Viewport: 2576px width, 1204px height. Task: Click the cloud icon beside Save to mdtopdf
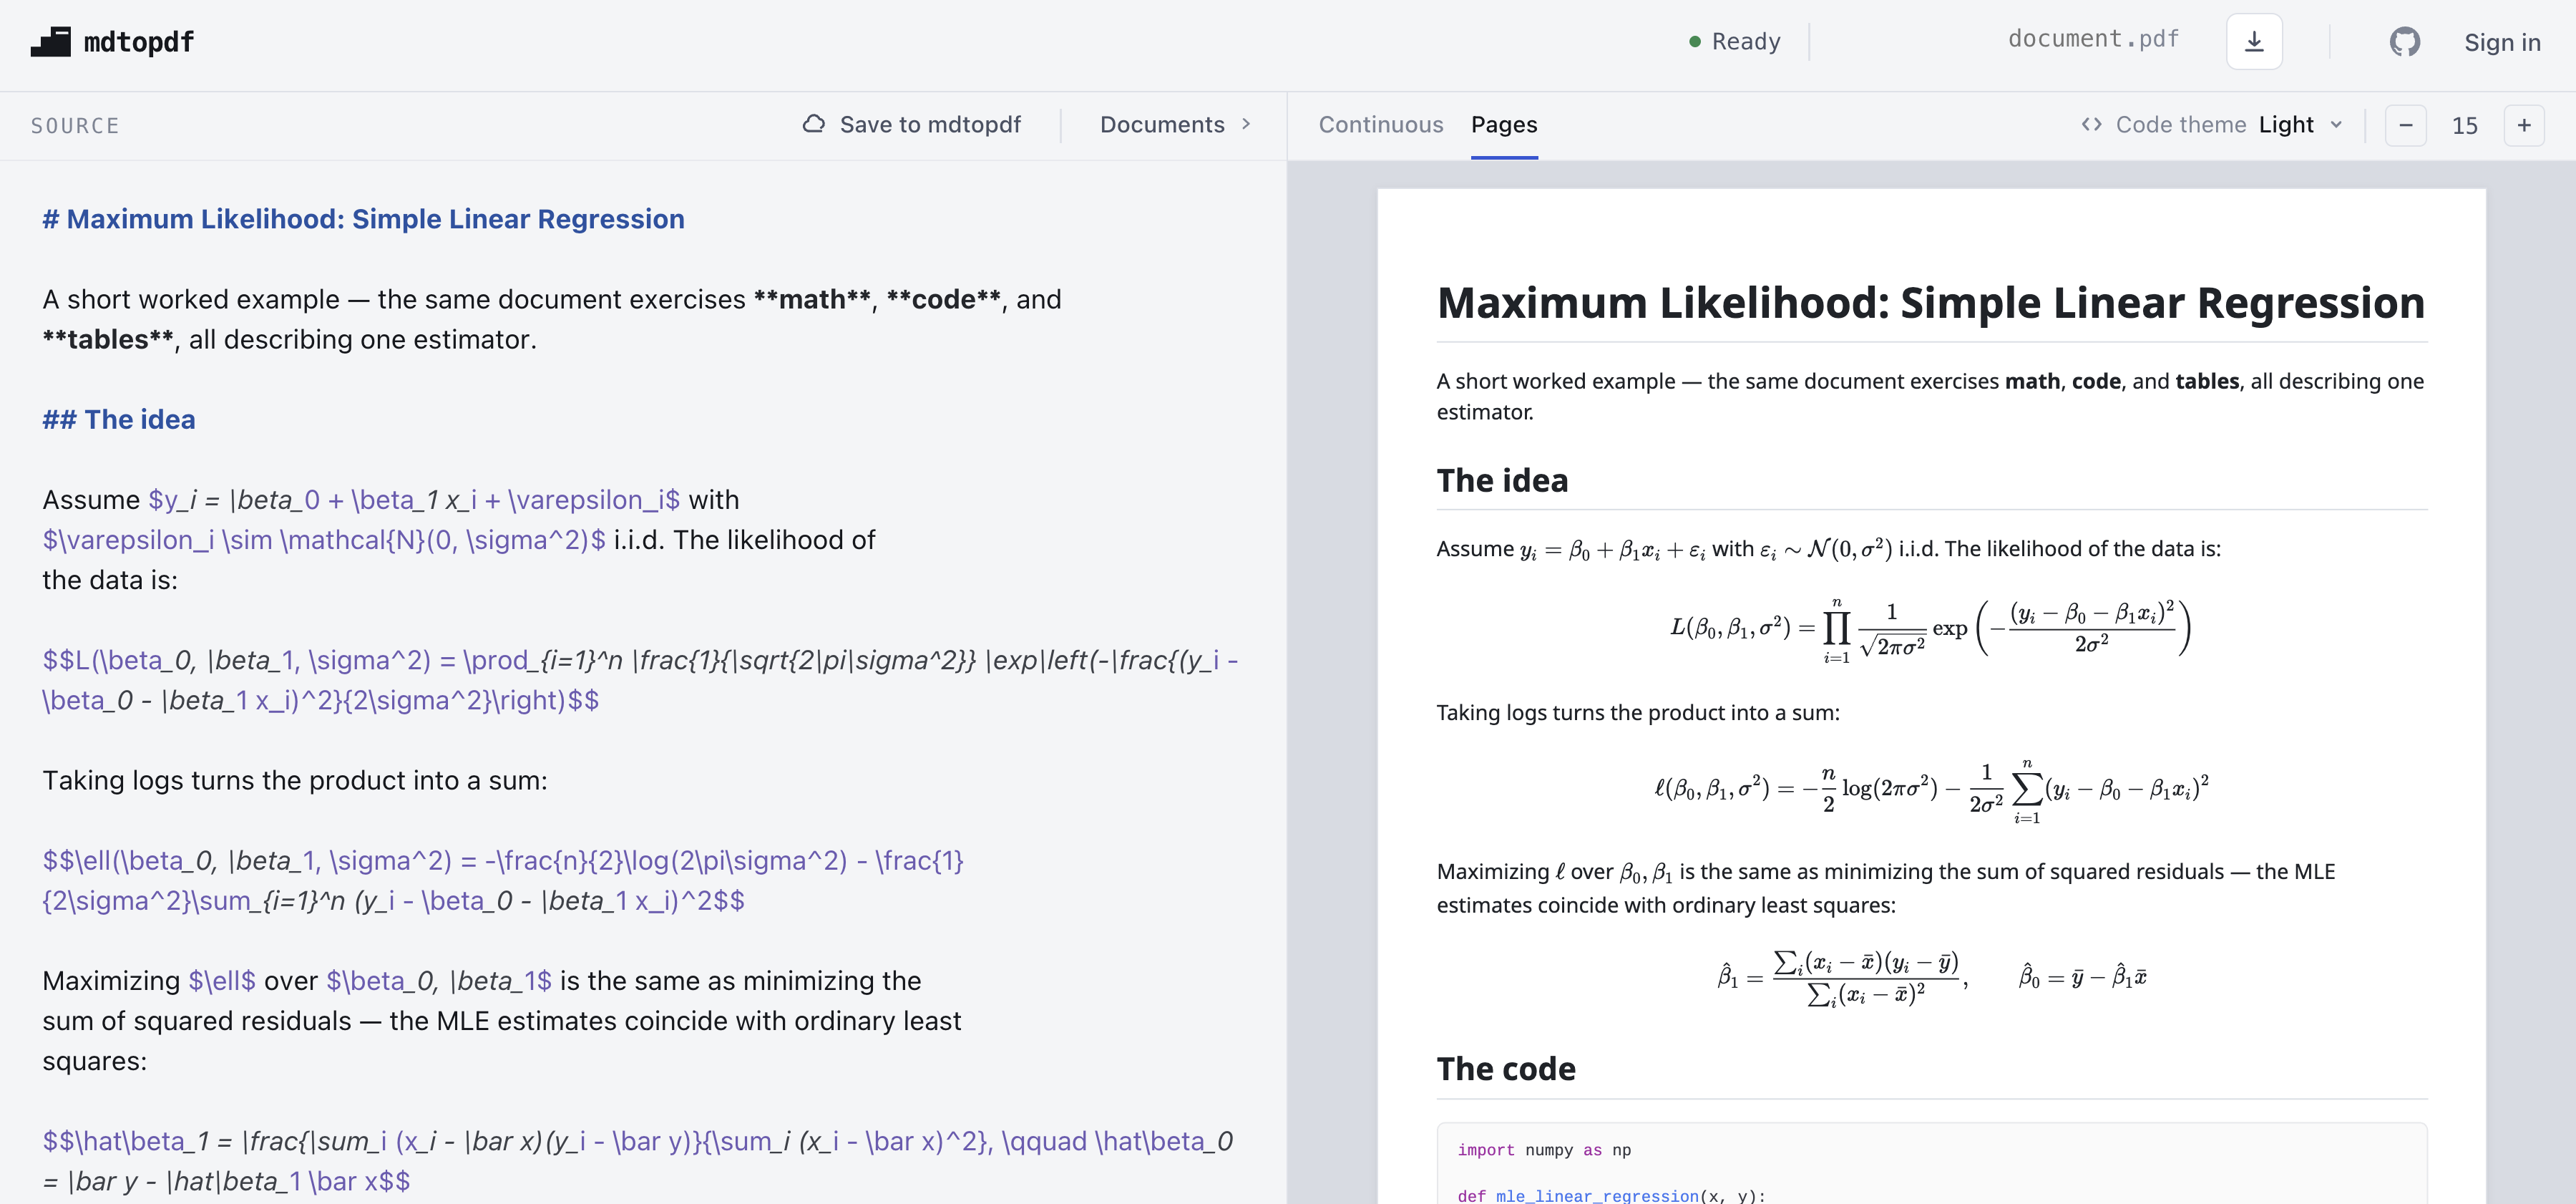pos(814,124)
